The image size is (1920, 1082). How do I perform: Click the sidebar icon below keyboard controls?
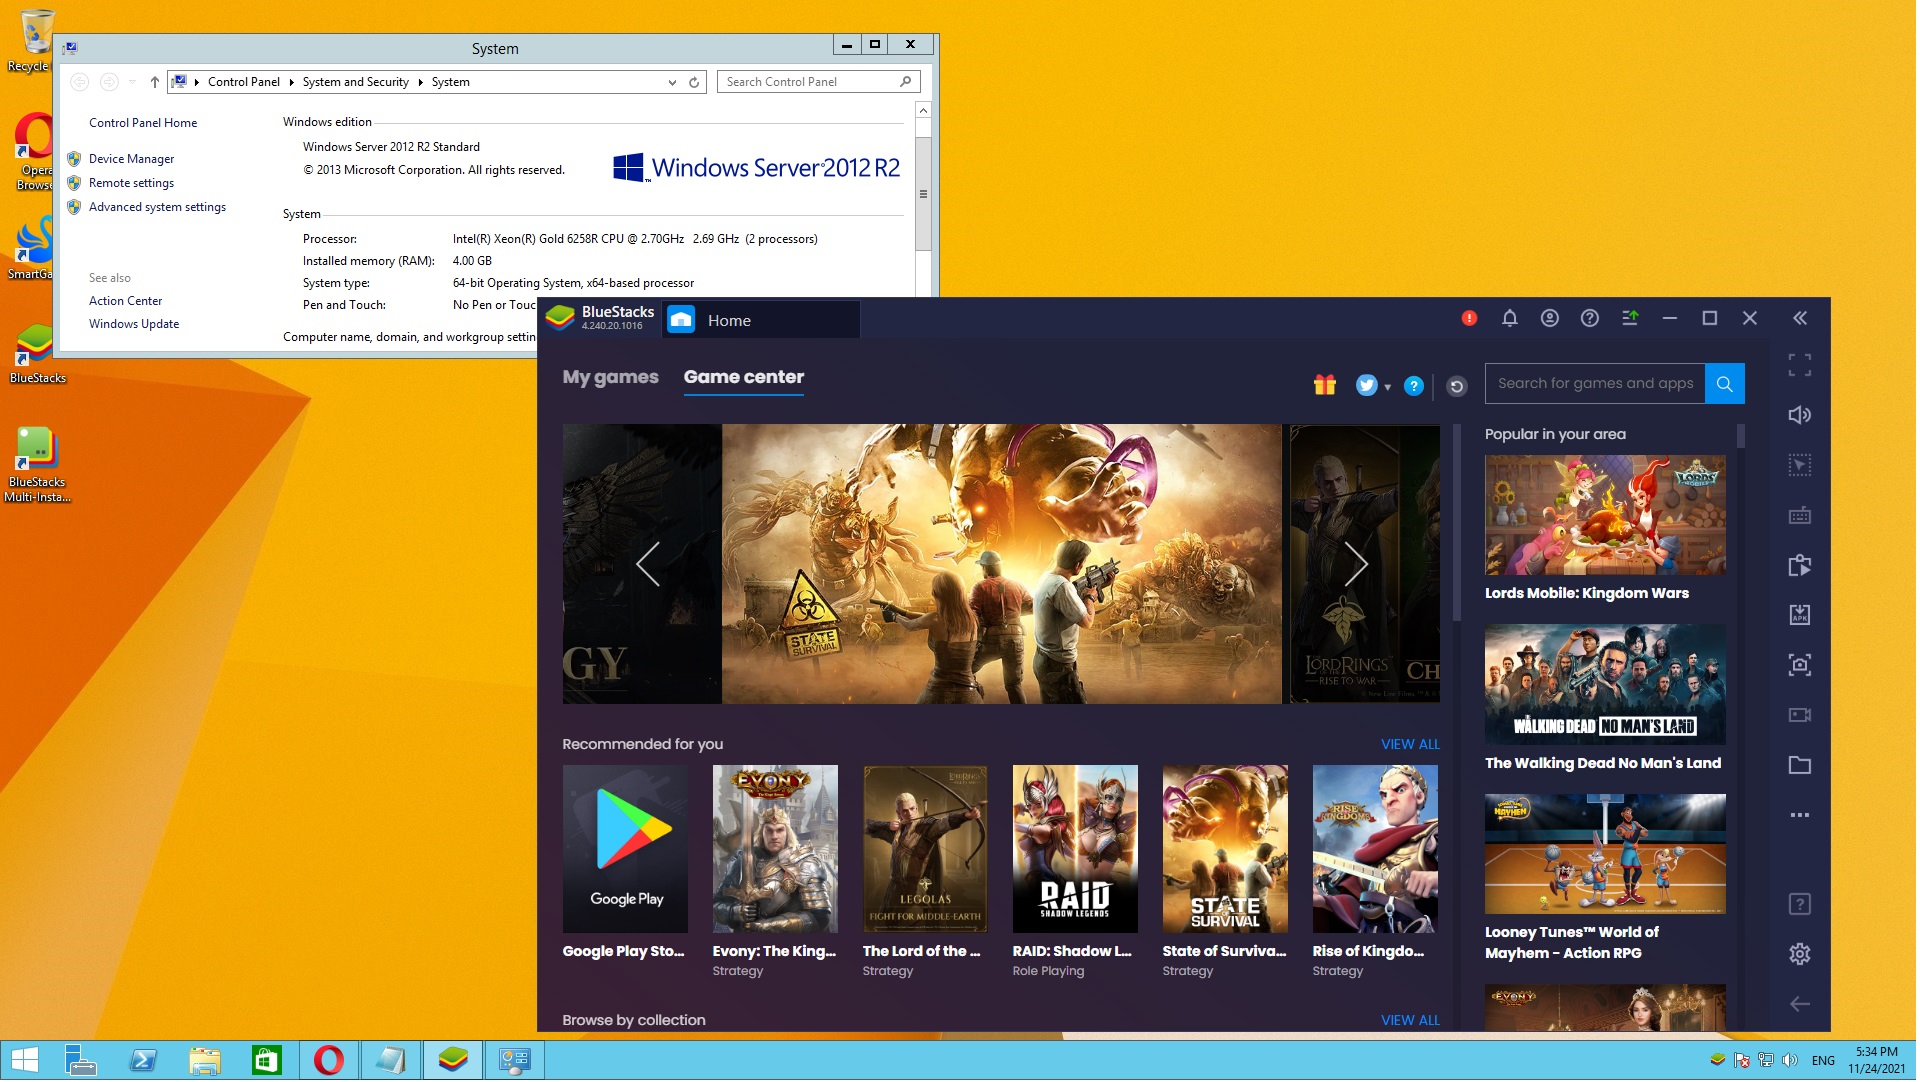[1800, 565]
